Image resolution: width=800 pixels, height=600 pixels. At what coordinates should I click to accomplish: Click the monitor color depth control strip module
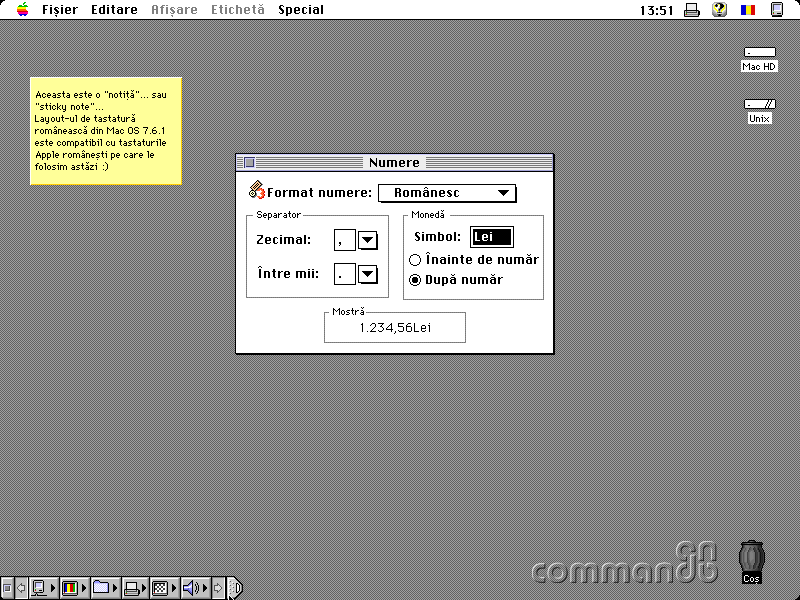(70, 588)
